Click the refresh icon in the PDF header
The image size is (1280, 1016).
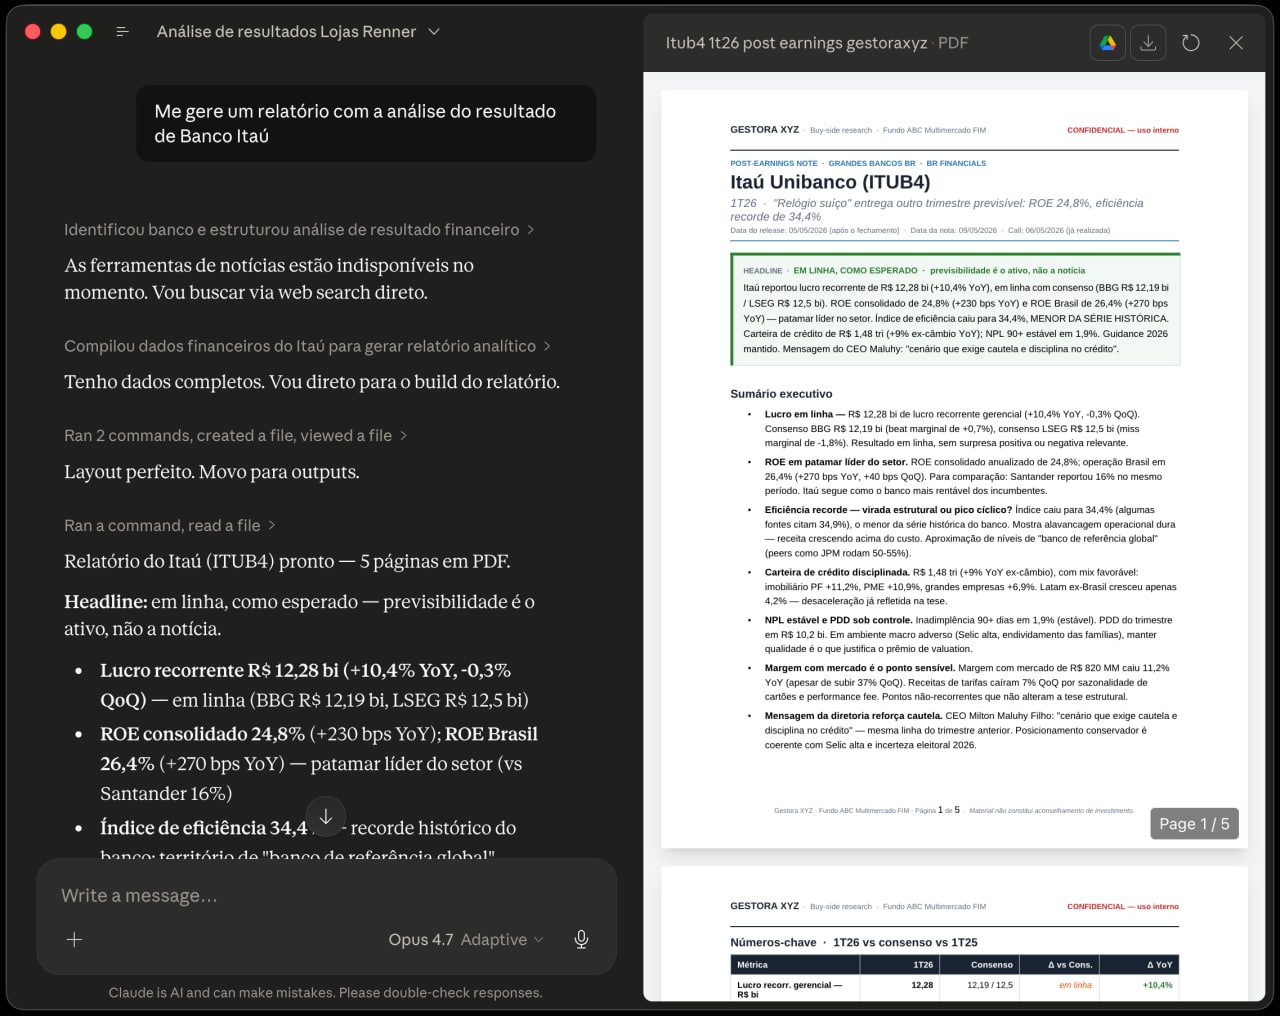coord(1191,43)
